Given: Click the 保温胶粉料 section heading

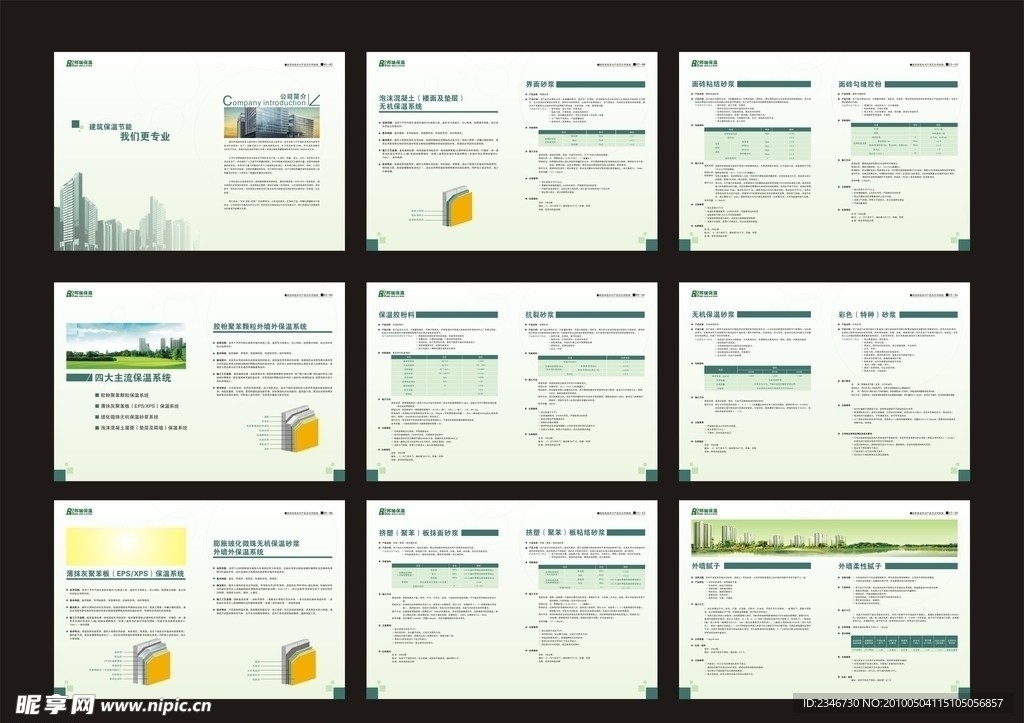Looking at the screenshot, I should click(x=396, y=315).
